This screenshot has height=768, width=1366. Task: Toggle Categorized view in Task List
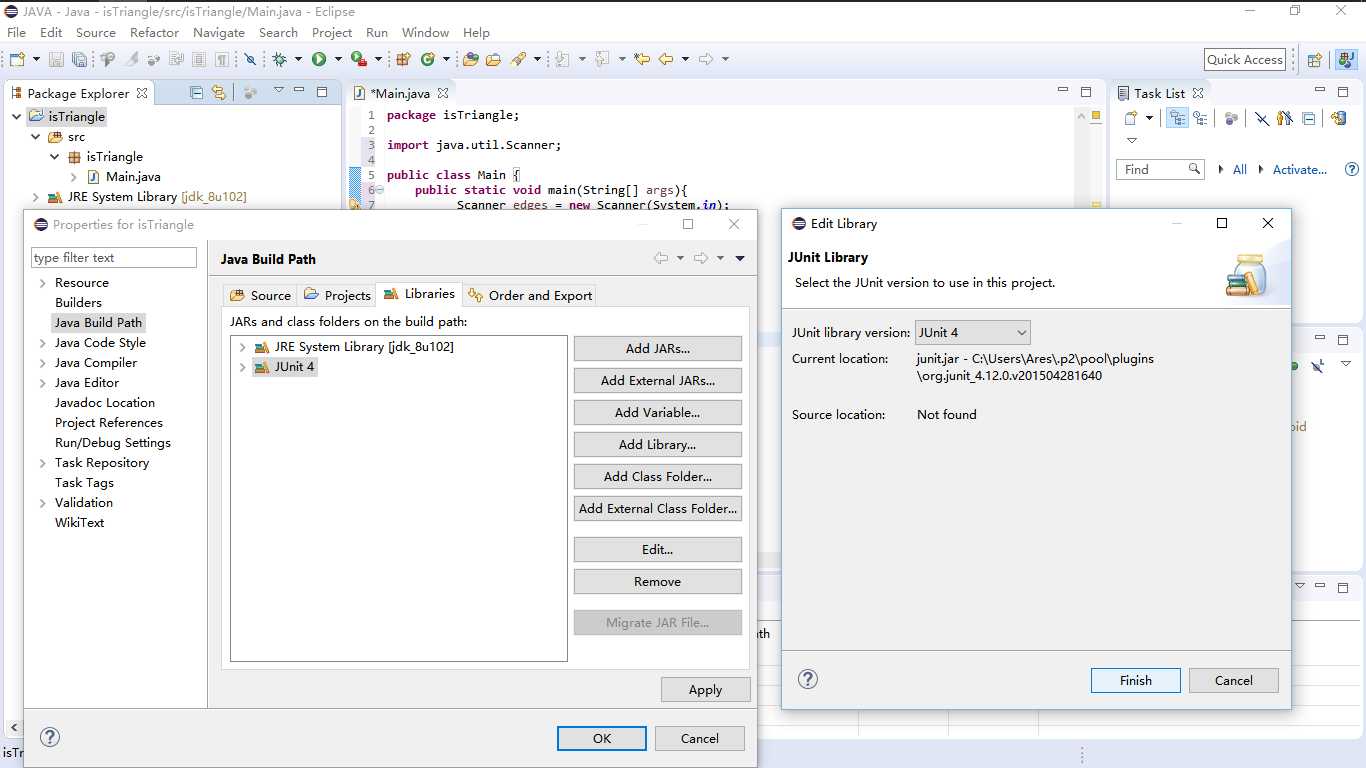(x=1177, y=118)
